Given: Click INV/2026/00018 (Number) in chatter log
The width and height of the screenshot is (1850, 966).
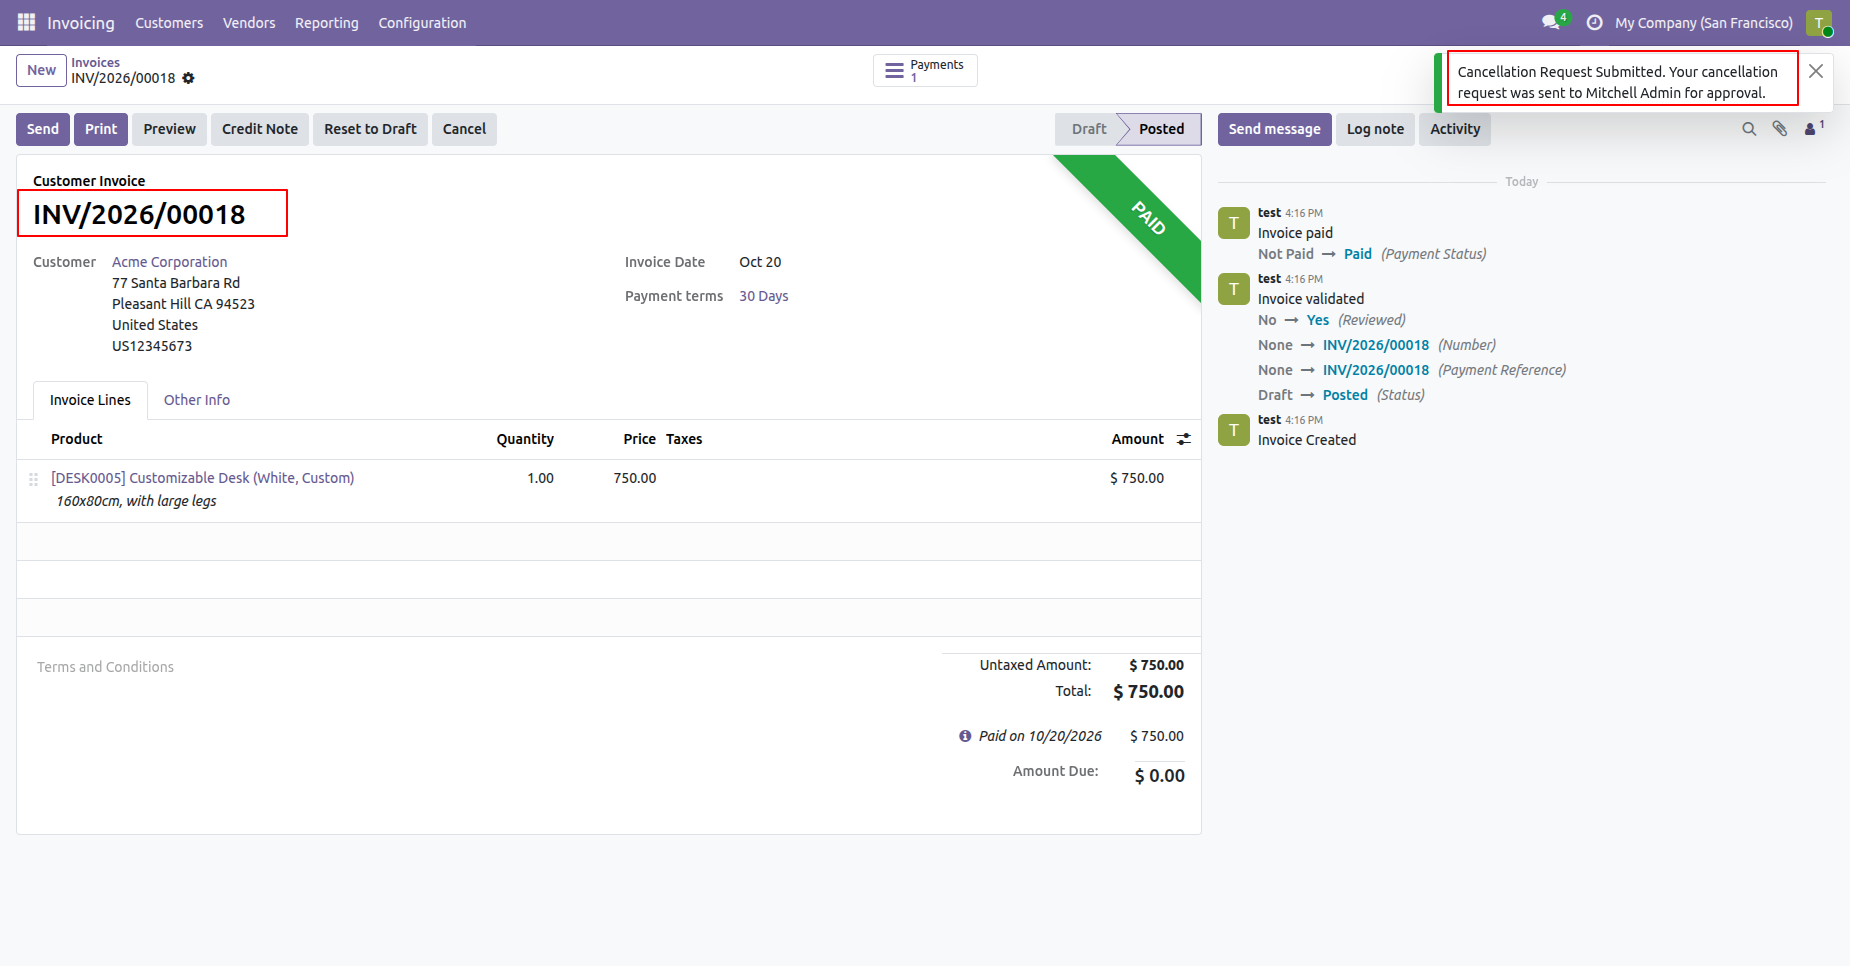Looking at the screenshot, I should click(1376, 345).
